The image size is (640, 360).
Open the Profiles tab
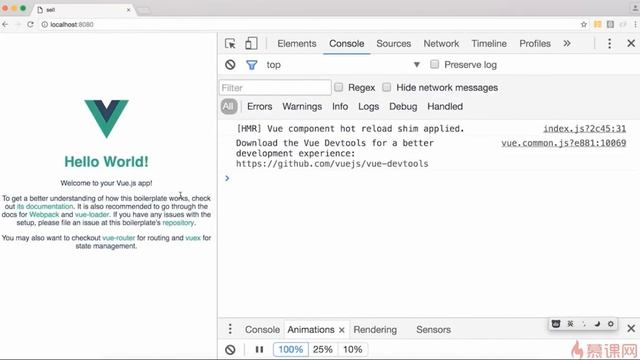[535, 43]
